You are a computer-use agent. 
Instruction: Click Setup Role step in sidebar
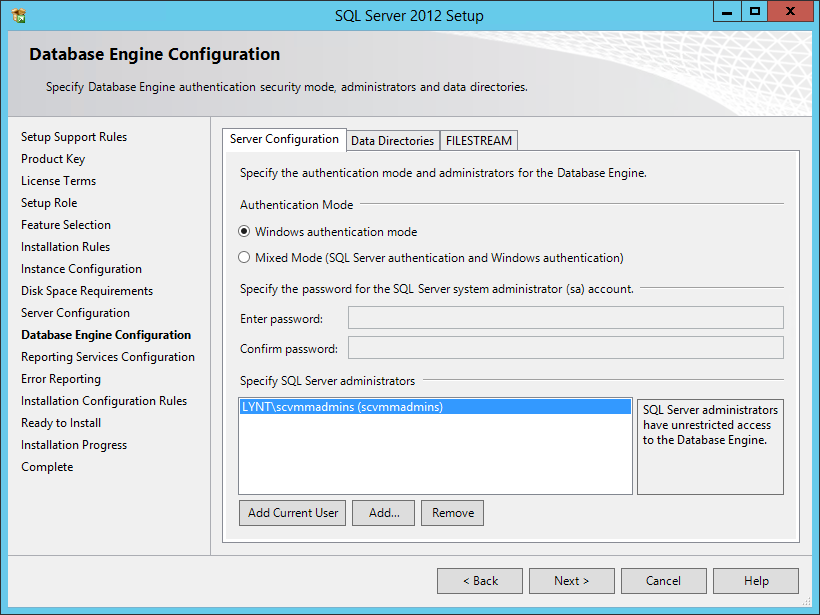point(49,203)
